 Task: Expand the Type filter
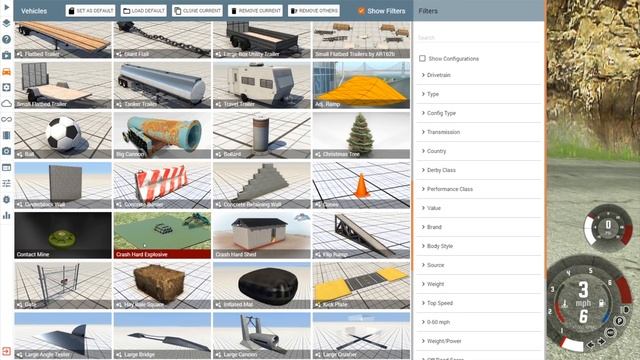pos(479,94)
